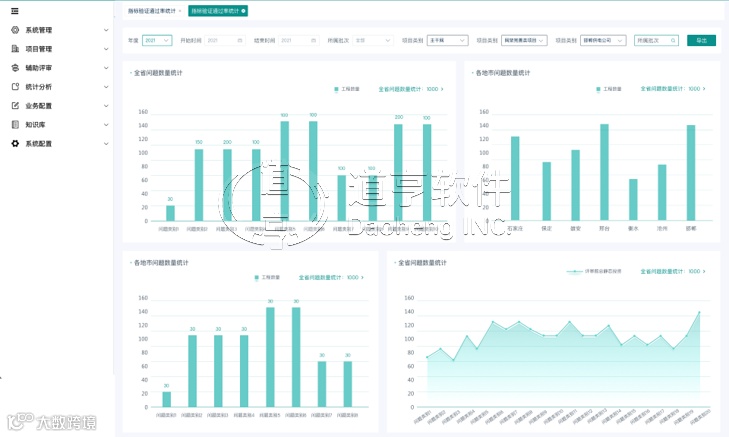Screen dimensions: 729x437
Task: Click the search magnifier icon in 所属批次 field
Action: 673,41
